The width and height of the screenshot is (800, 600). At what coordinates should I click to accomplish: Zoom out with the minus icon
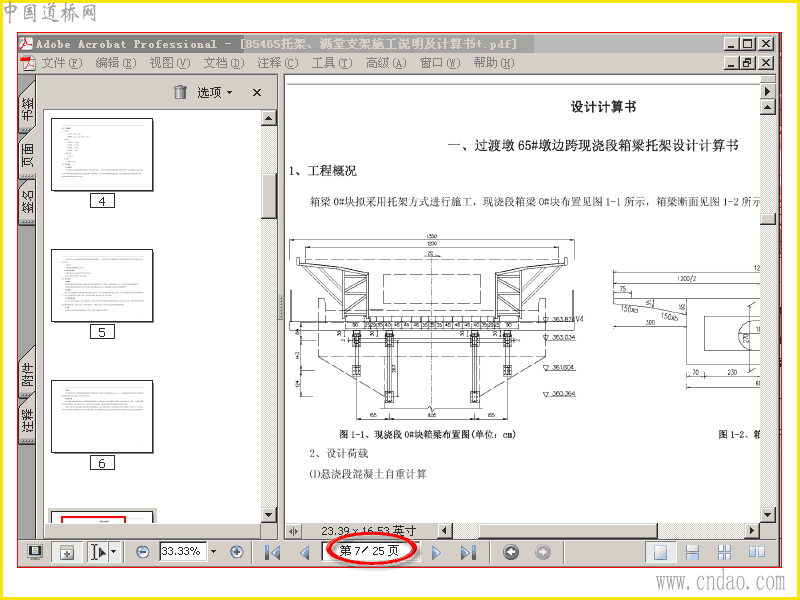click(x=143, y=552)
